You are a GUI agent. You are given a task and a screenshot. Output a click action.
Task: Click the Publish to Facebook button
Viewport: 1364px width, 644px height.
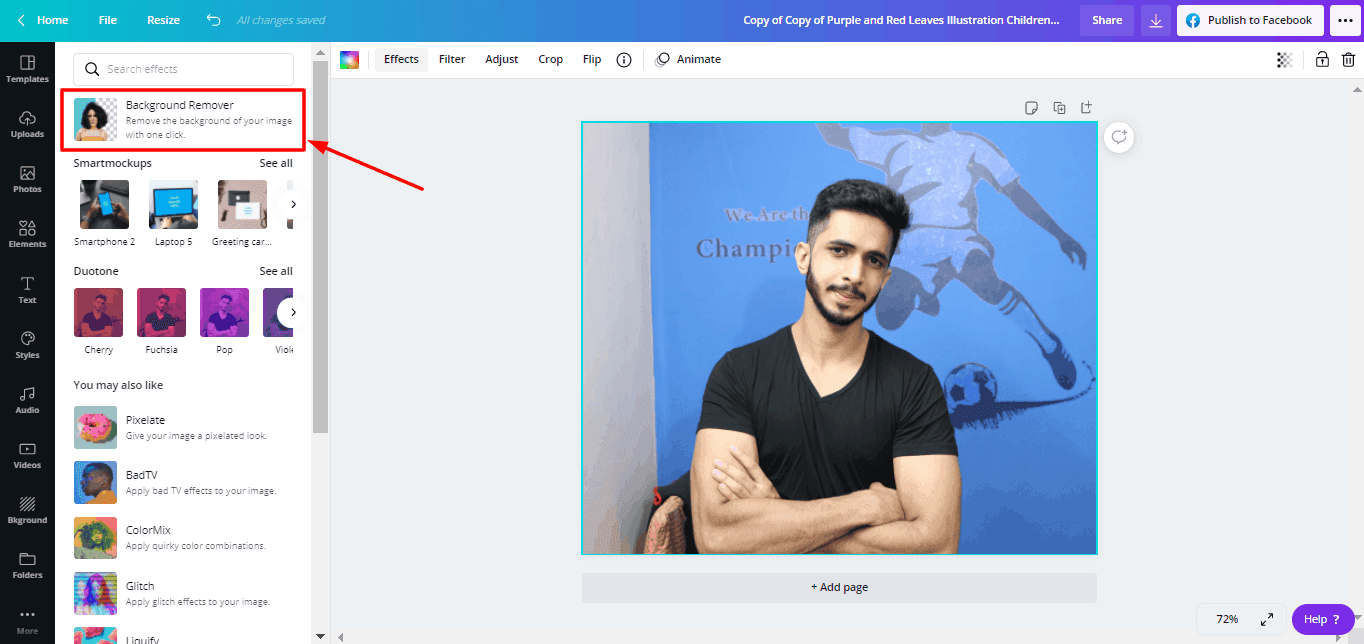click(x=1249, y=20)
